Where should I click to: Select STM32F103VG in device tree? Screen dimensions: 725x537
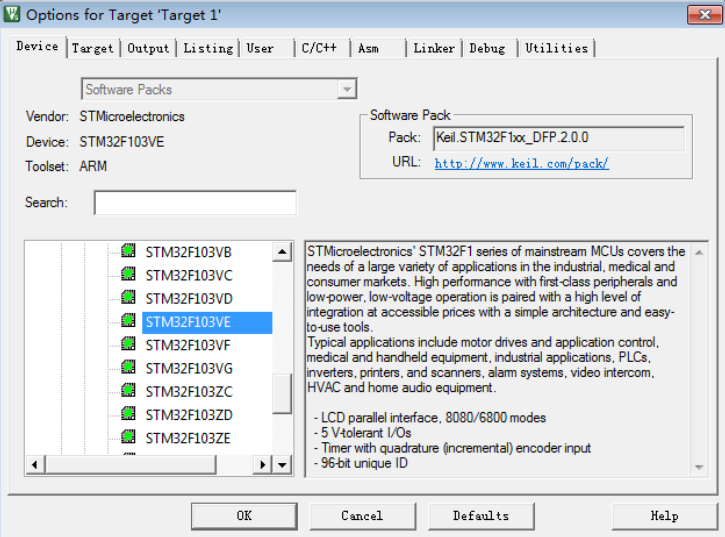[x=189, y=369]
